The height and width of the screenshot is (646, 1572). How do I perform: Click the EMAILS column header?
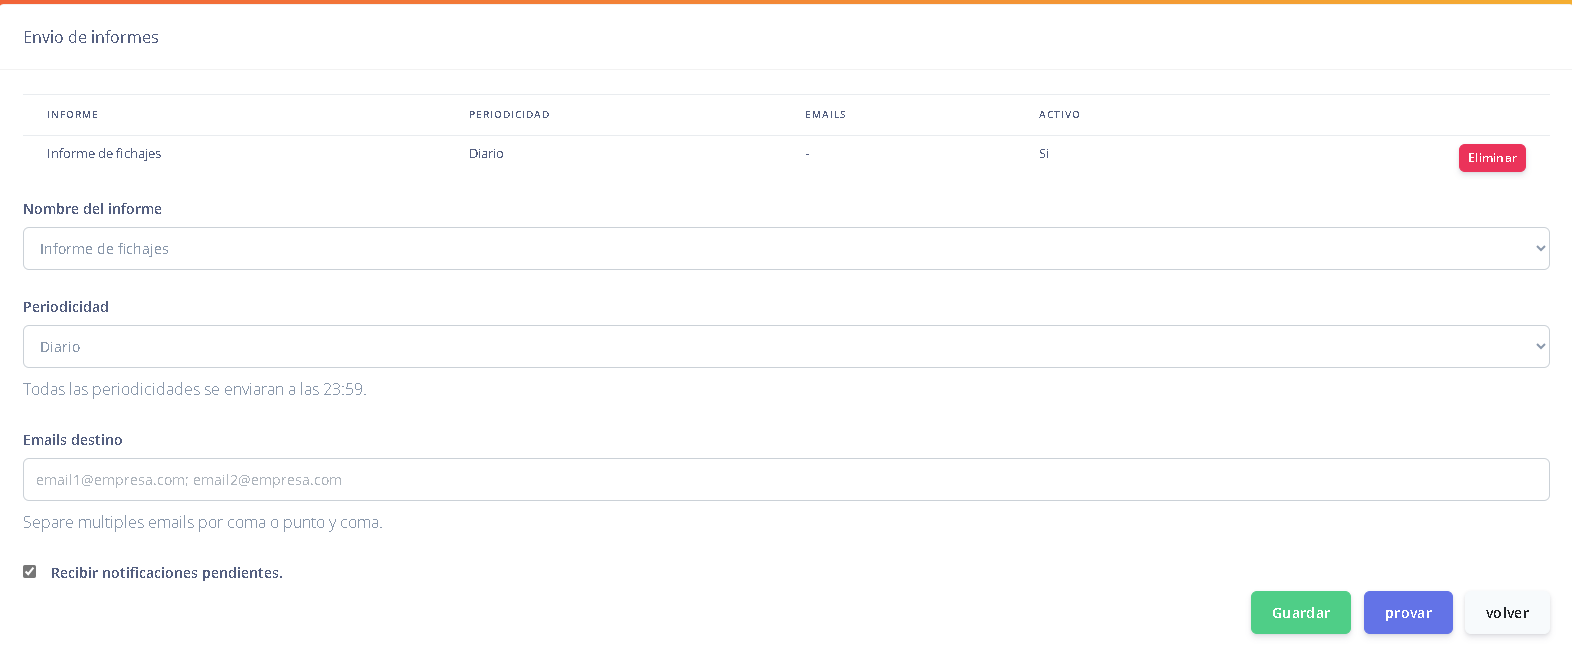(x=825, y=115)
